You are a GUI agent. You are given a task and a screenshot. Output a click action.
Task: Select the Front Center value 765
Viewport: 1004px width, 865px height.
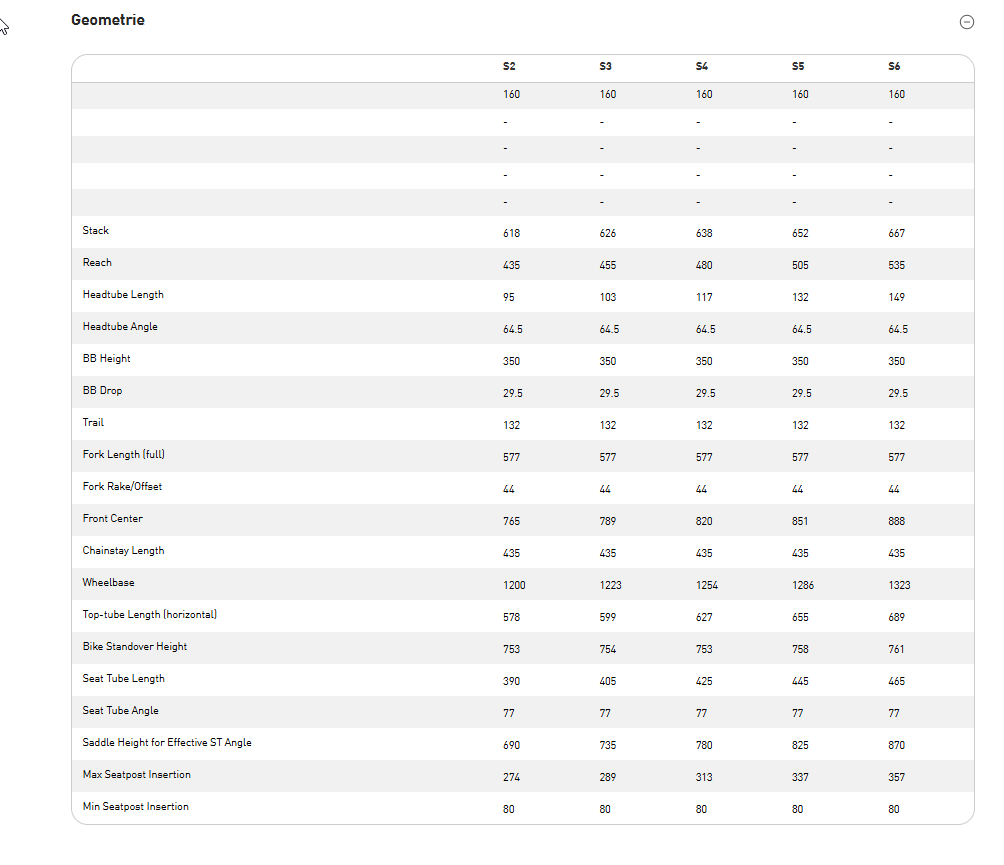pos(511,522)
